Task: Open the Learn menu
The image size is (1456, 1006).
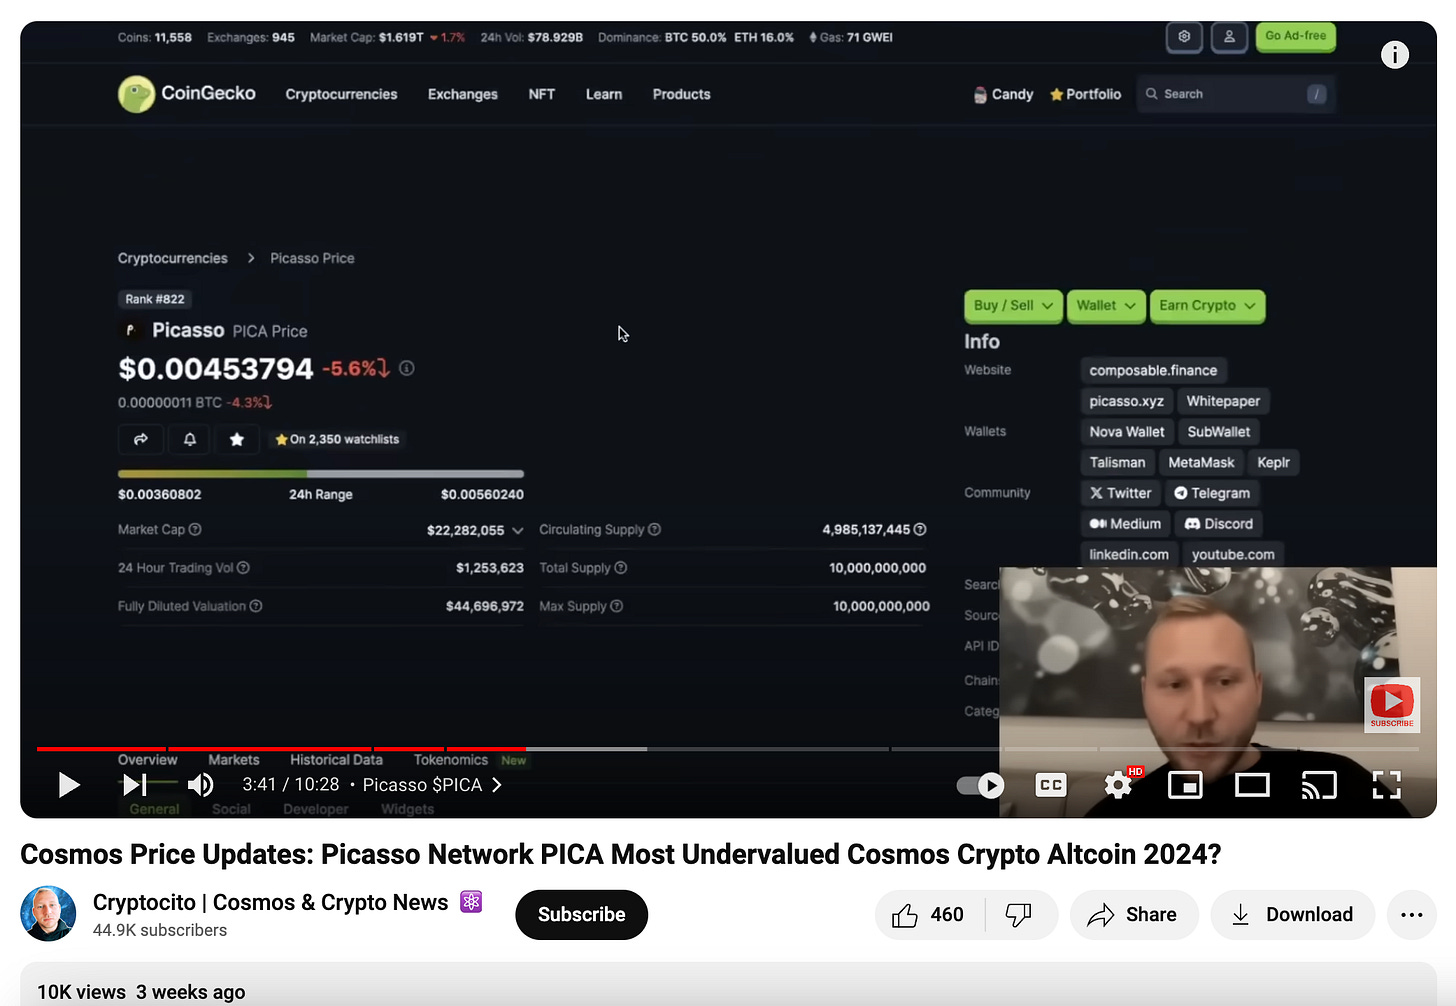Action: click(x=604, y=94)
